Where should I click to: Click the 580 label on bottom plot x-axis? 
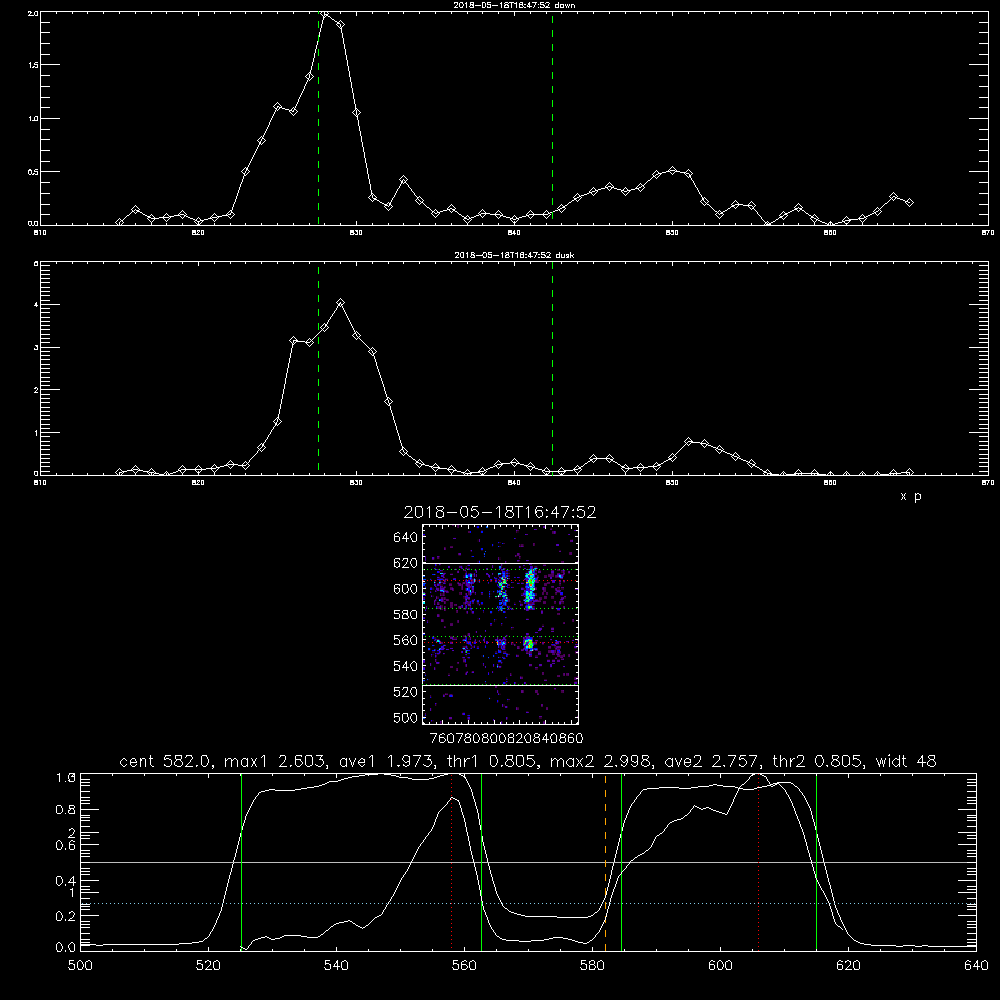[592, 966]
